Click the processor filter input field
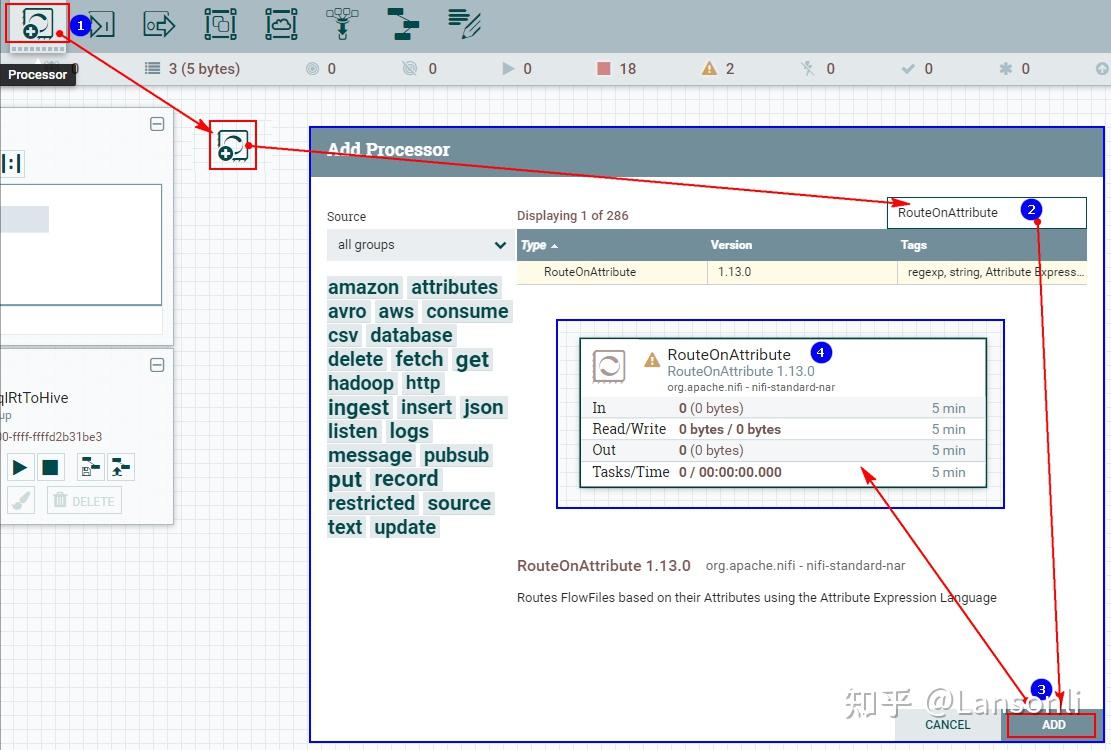 coord(986,212)
